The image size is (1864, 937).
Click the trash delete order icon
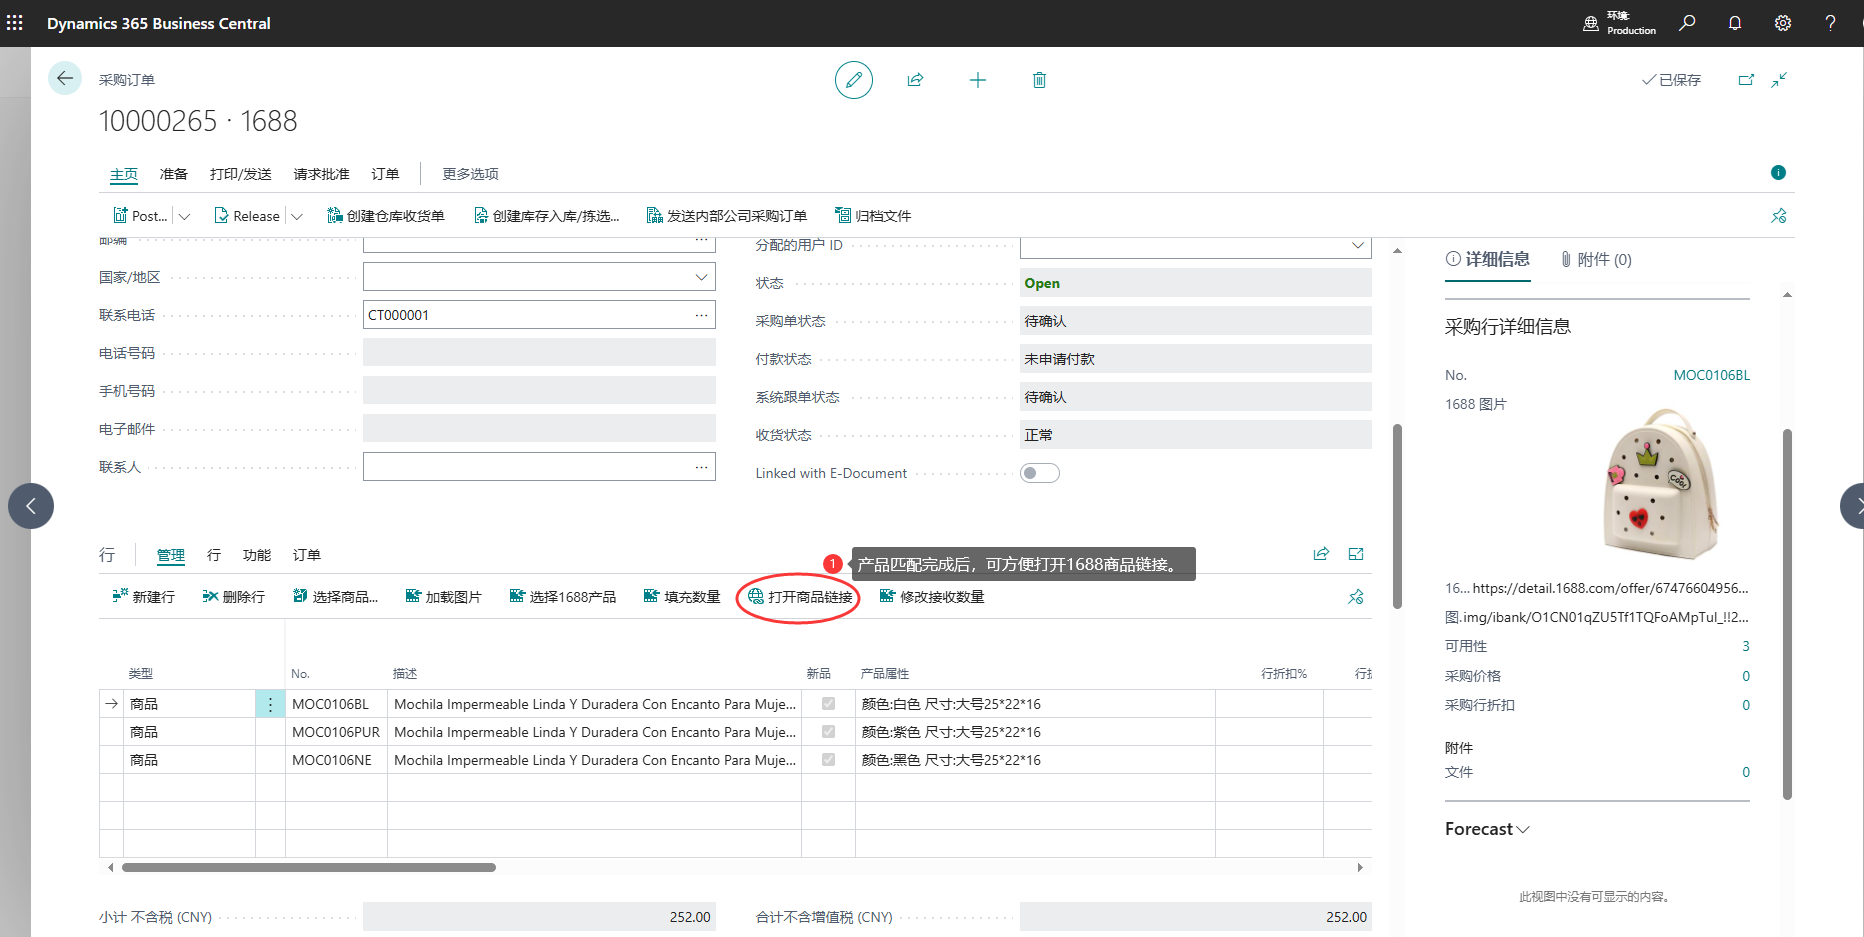[x=1039, y=80]
